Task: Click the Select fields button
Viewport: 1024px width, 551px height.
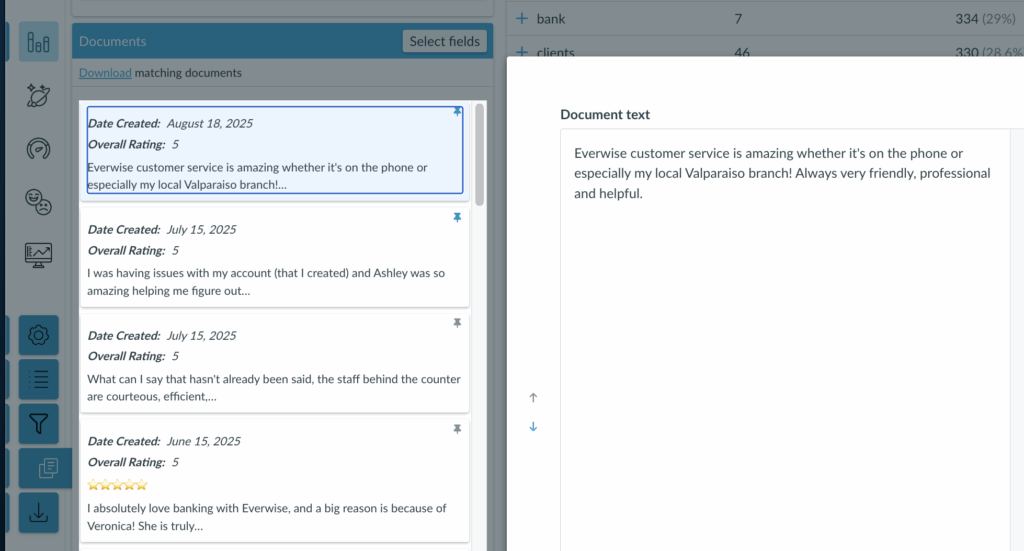Action: [445, 41]
